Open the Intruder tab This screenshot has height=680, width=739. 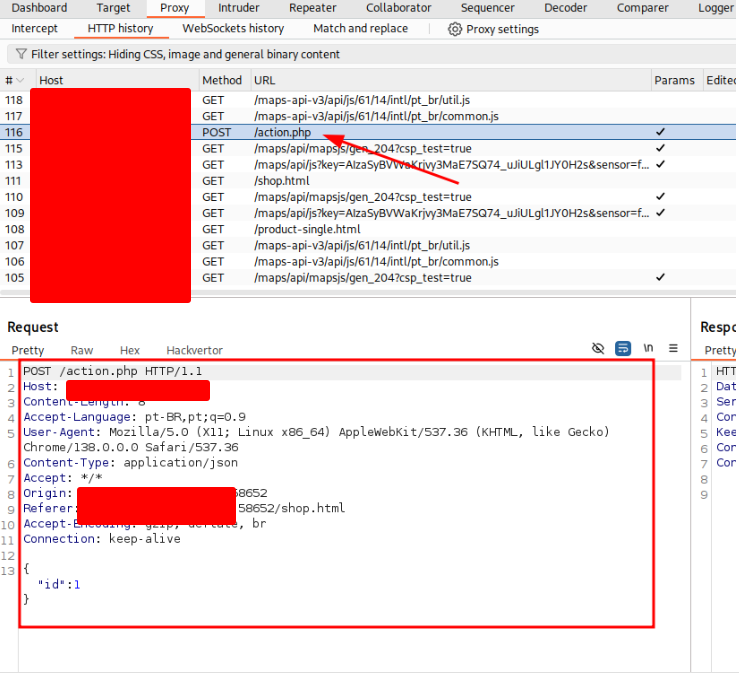(x=238, y=8)
